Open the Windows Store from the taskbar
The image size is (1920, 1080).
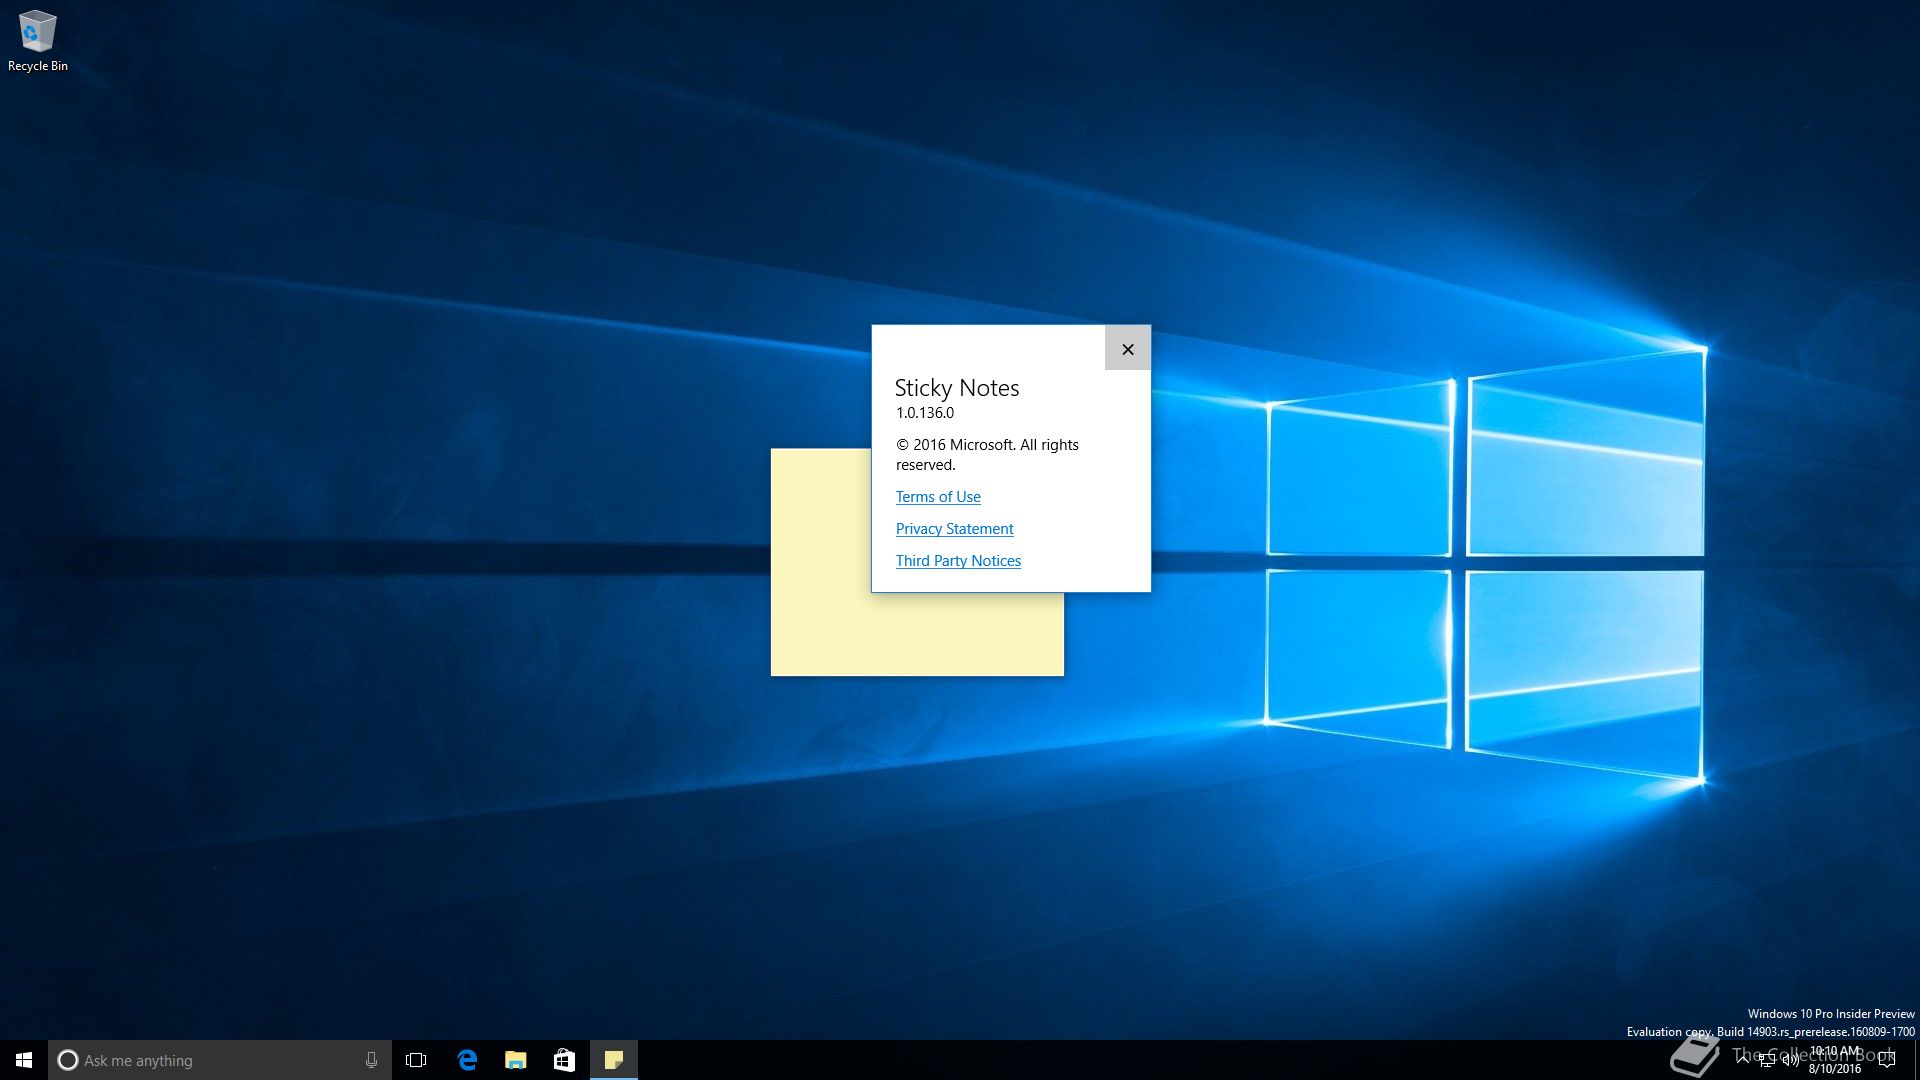564,1060
